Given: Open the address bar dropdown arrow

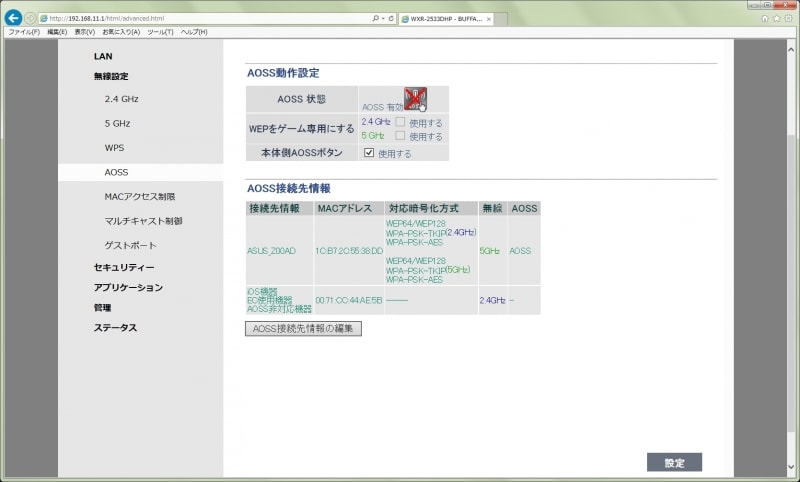Looking at the screenshot, I should tap(383, 18).
